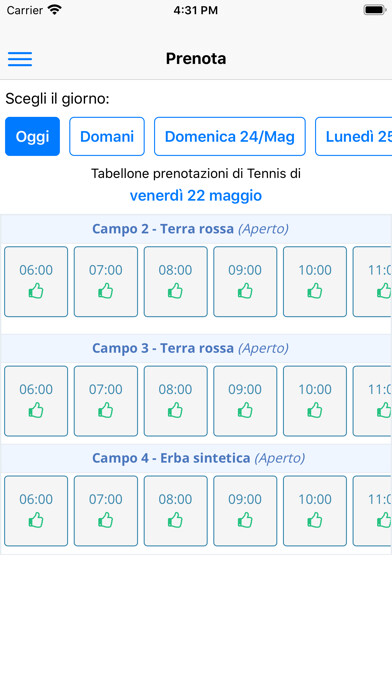This screenshot has height=696, width=392.
Task: Book the 08:00 slot on Campo 3
Action: click(x=175, y=401)
